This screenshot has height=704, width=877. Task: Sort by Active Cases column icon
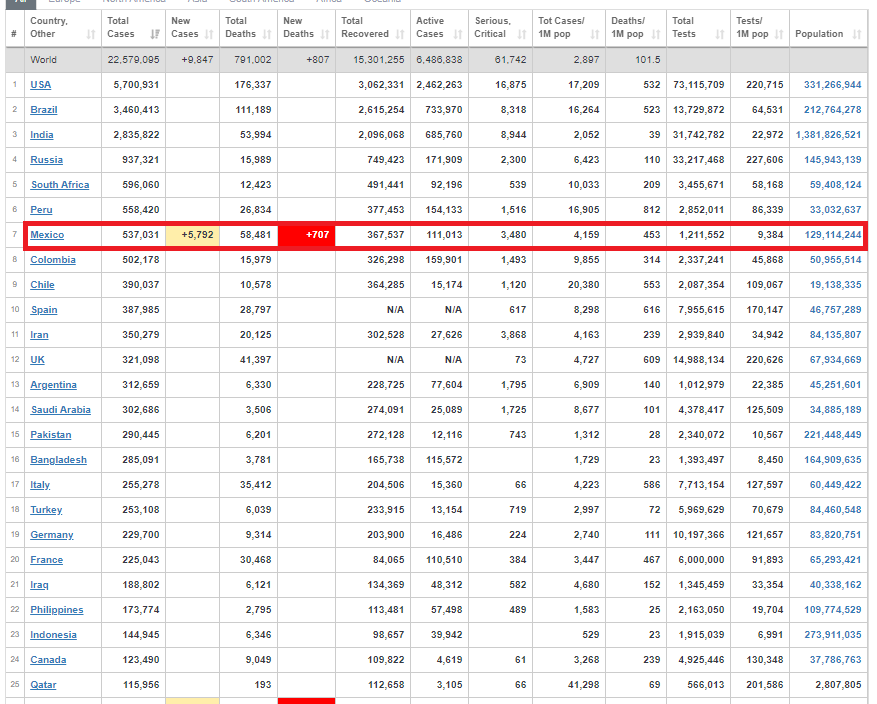click(458, 35)
